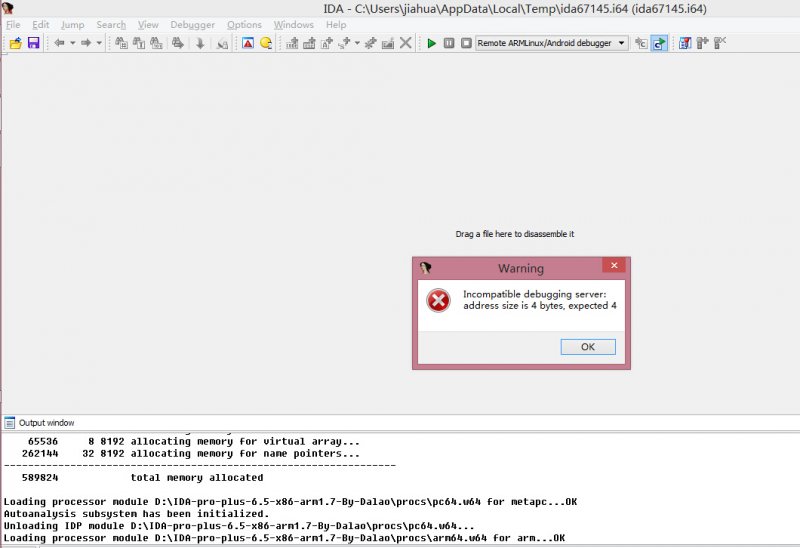This screenshot has width=800, height=548.
Task: Click the yellow circle toolbar icon
Action: (266, 43)
